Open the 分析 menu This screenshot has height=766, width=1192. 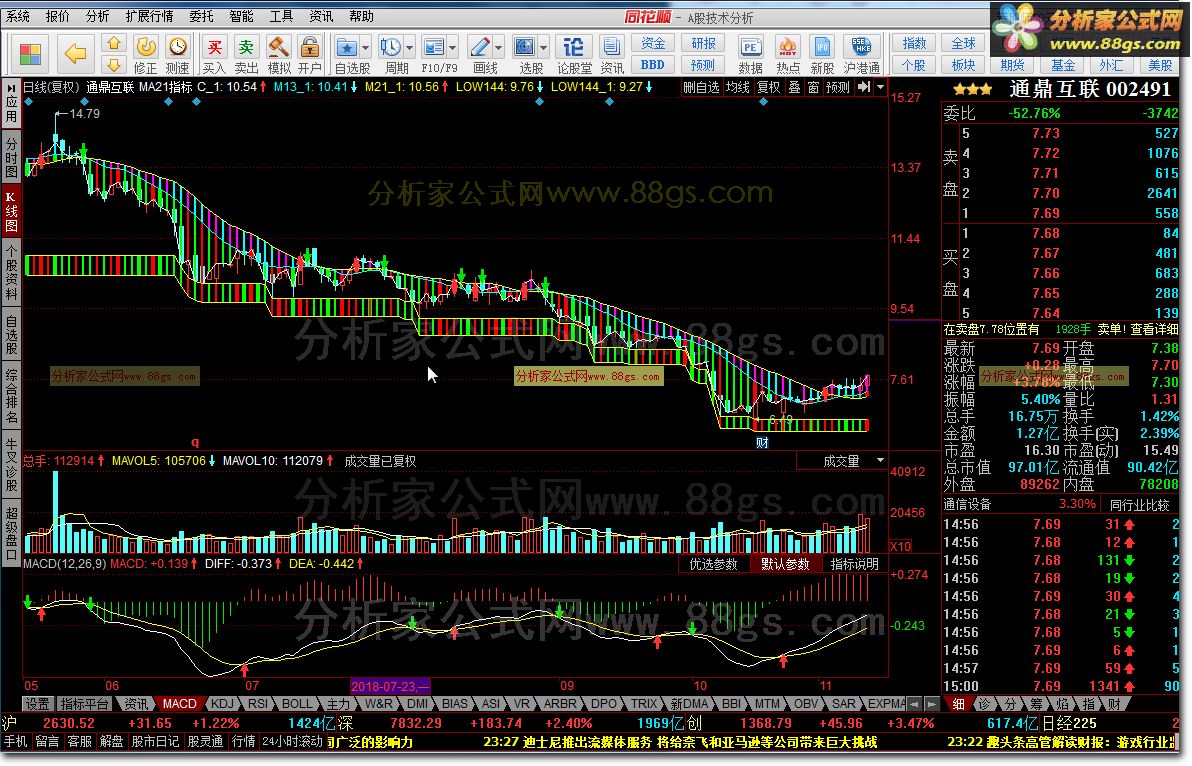[x=97, y=16]
